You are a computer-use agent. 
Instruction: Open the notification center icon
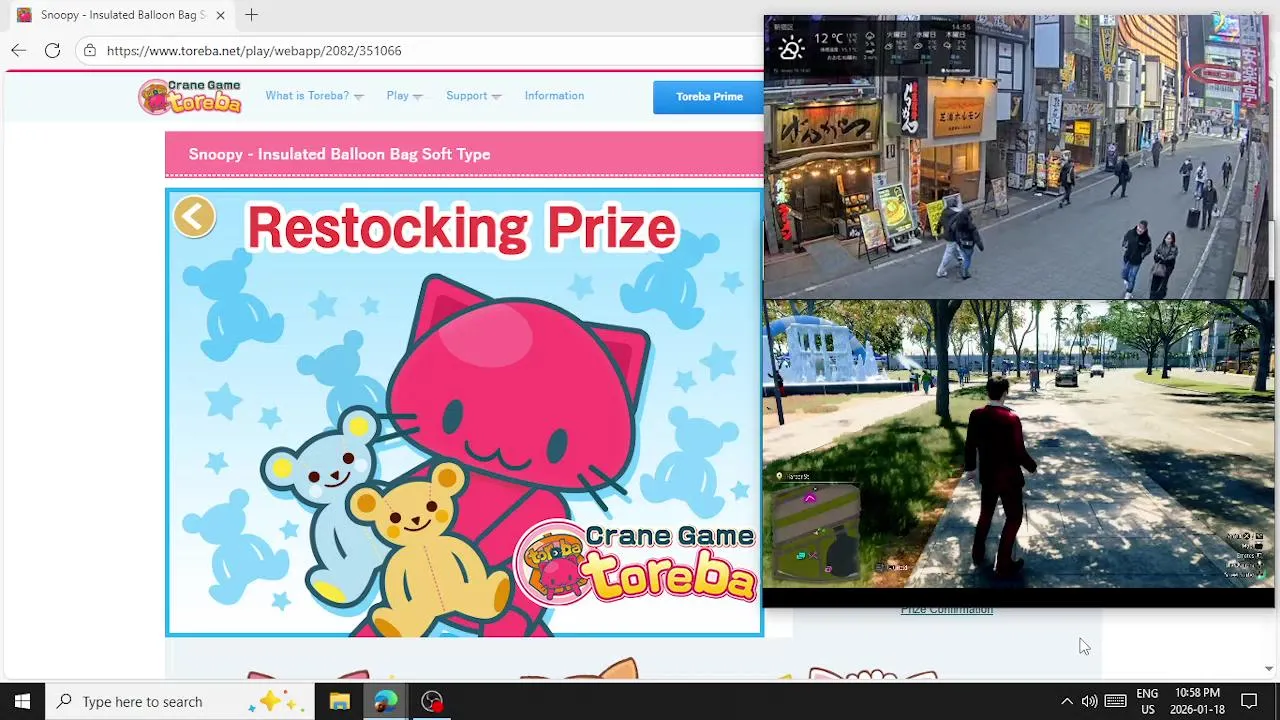(1249, 702)
